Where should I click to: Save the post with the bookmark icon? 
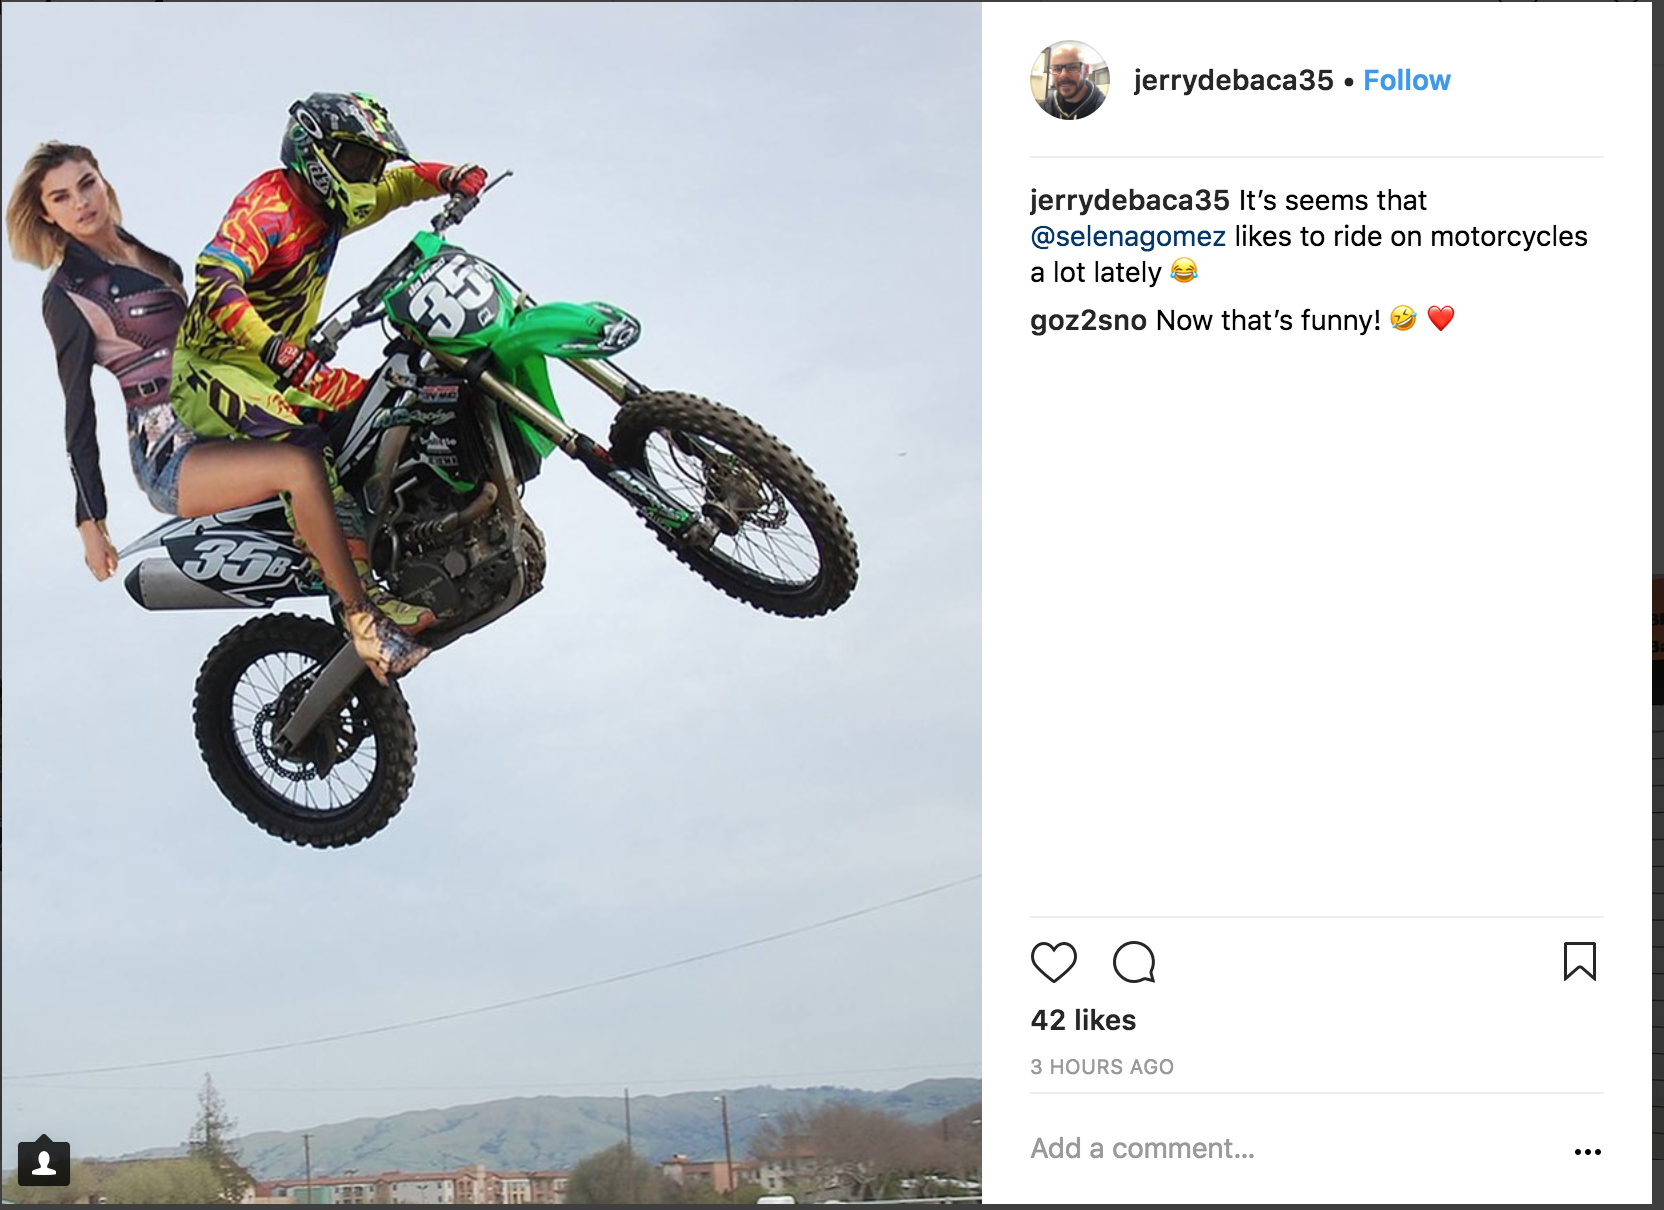tap(1580, 961)
